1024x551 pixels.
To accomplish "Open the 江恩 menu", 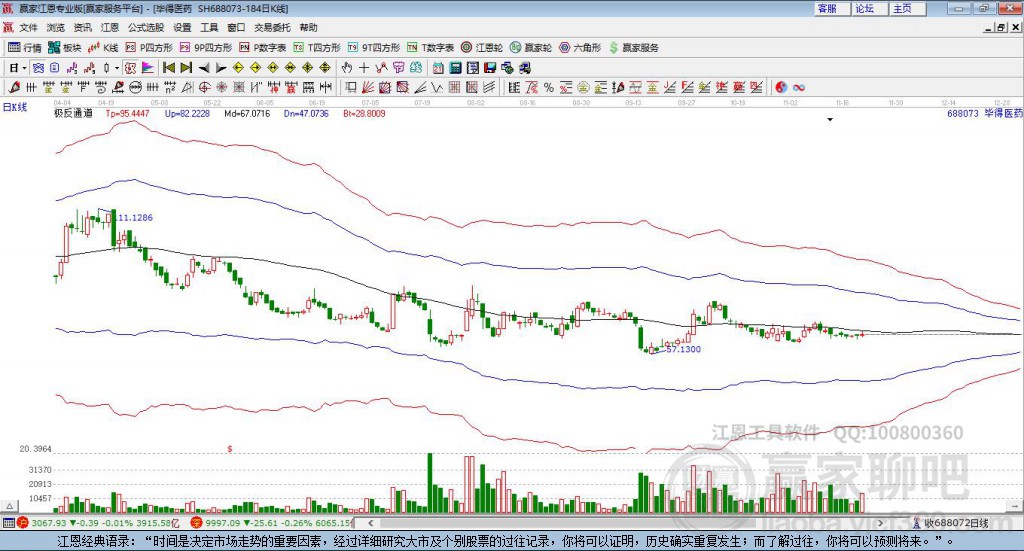I will [109, 28].
